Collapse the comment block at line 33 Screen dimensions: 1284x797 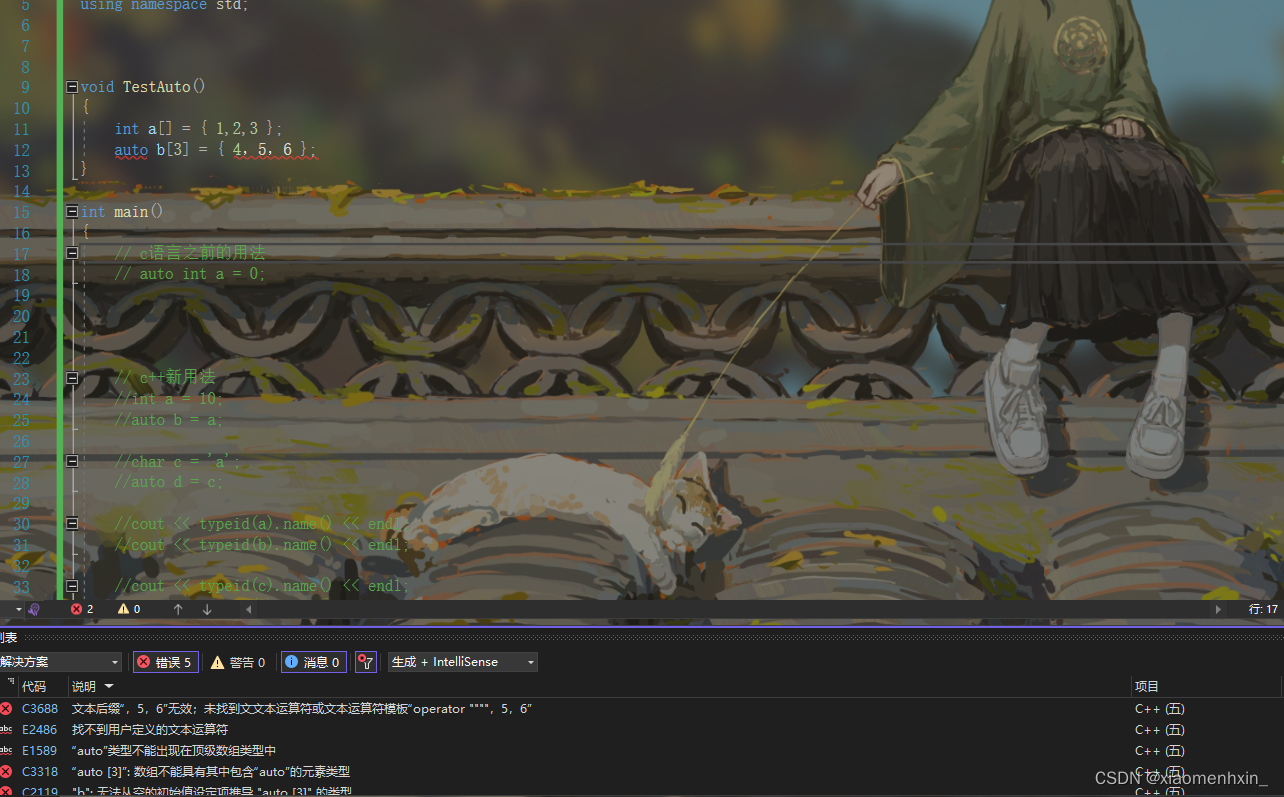pos(72,586)
